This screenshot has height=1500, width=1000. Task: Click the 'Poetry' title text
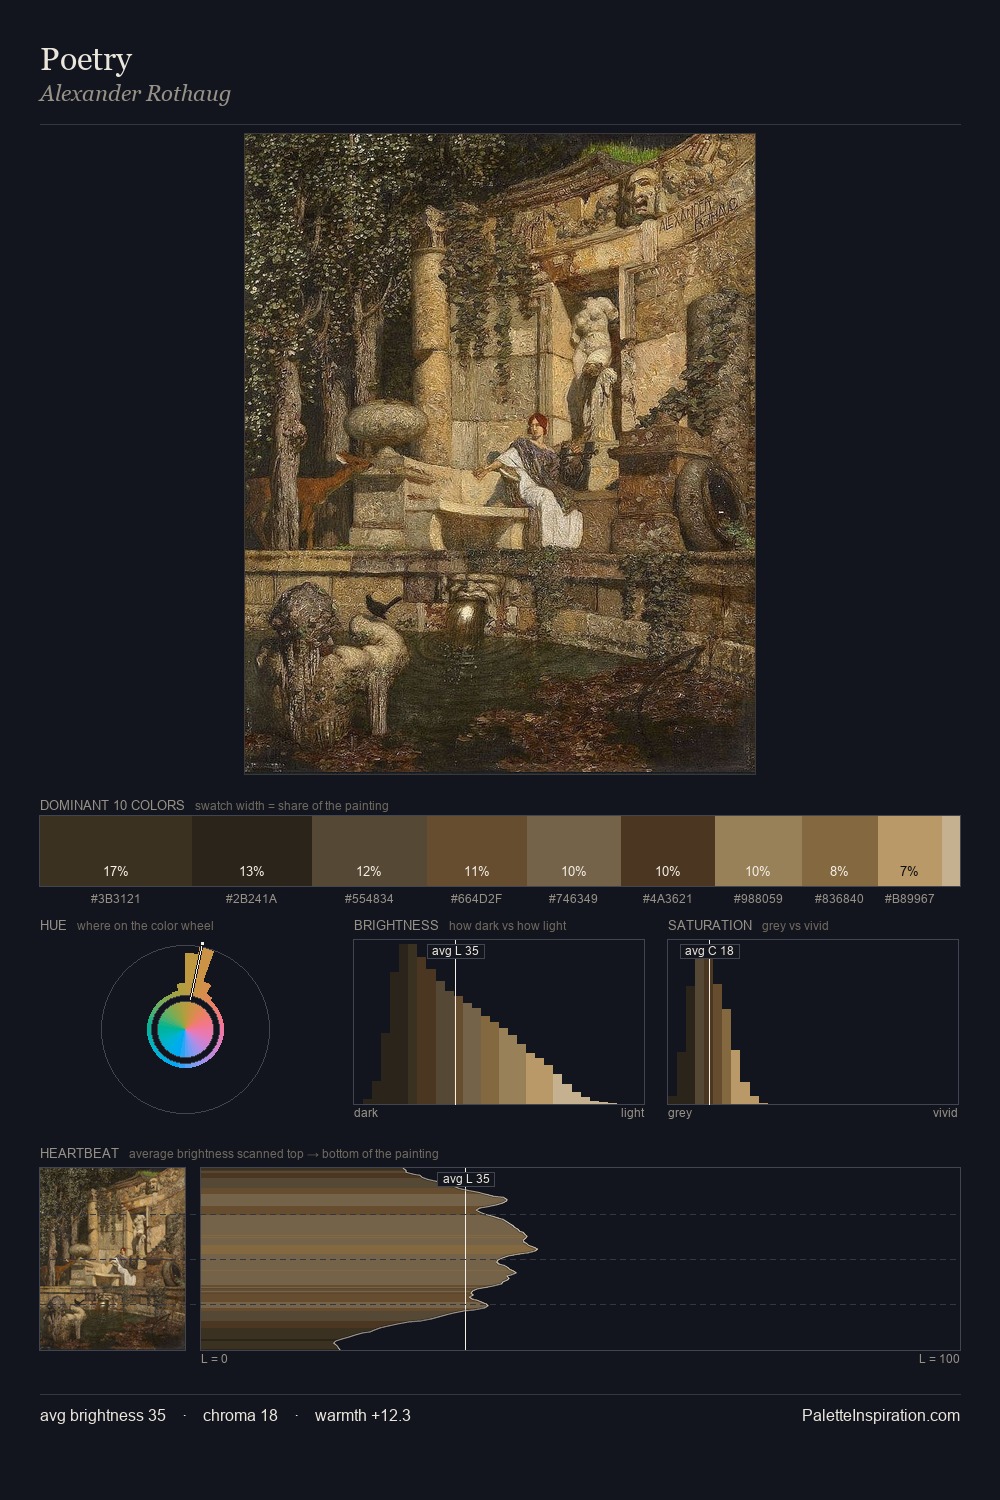(x=86, y=60)
